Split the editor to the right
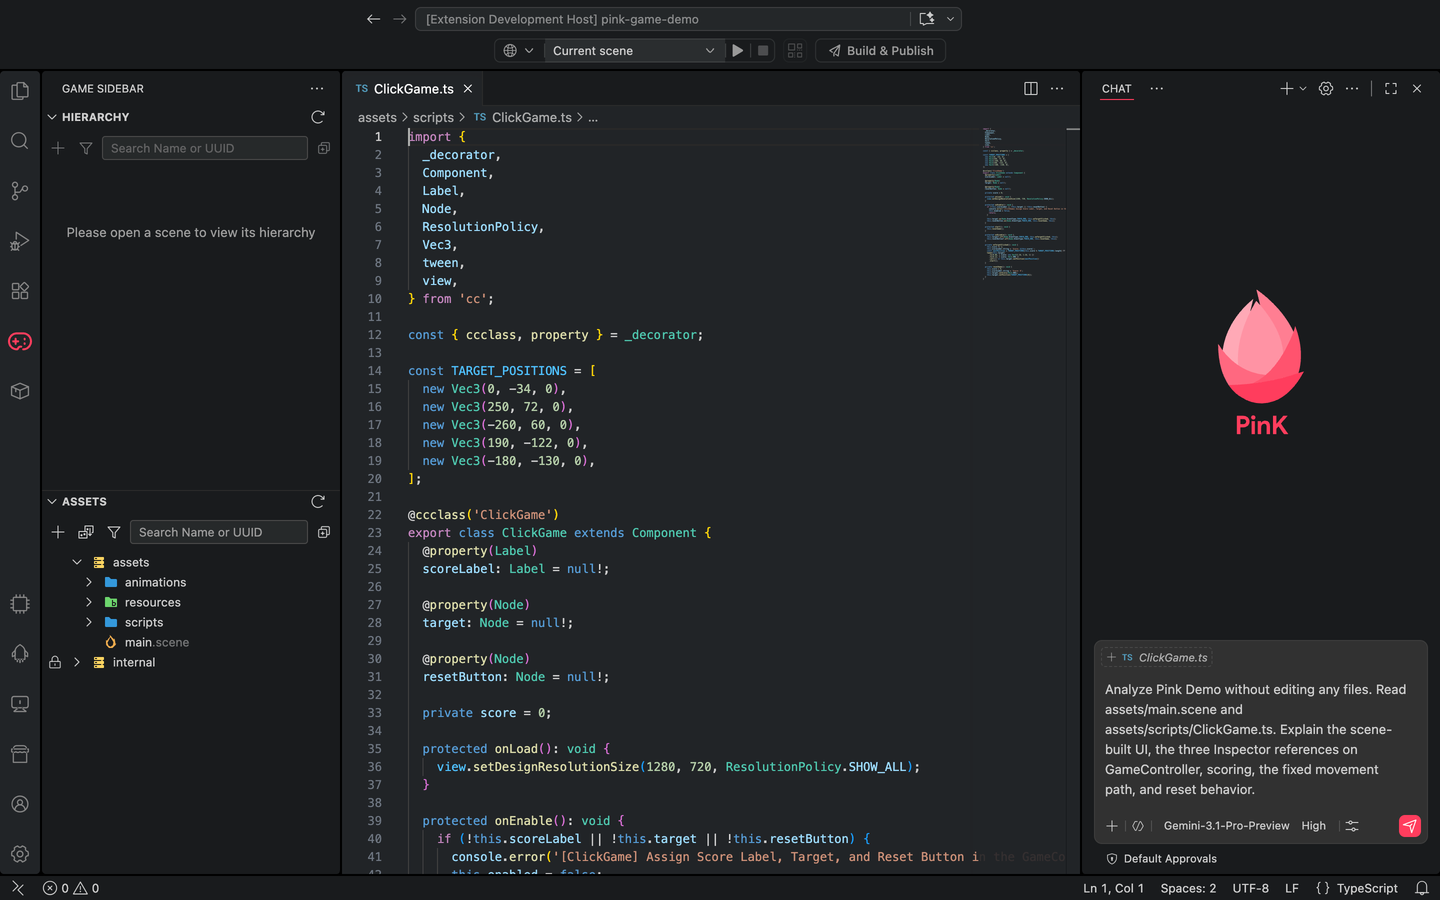Screen dimensions: 1440x900 point(1031,89)
